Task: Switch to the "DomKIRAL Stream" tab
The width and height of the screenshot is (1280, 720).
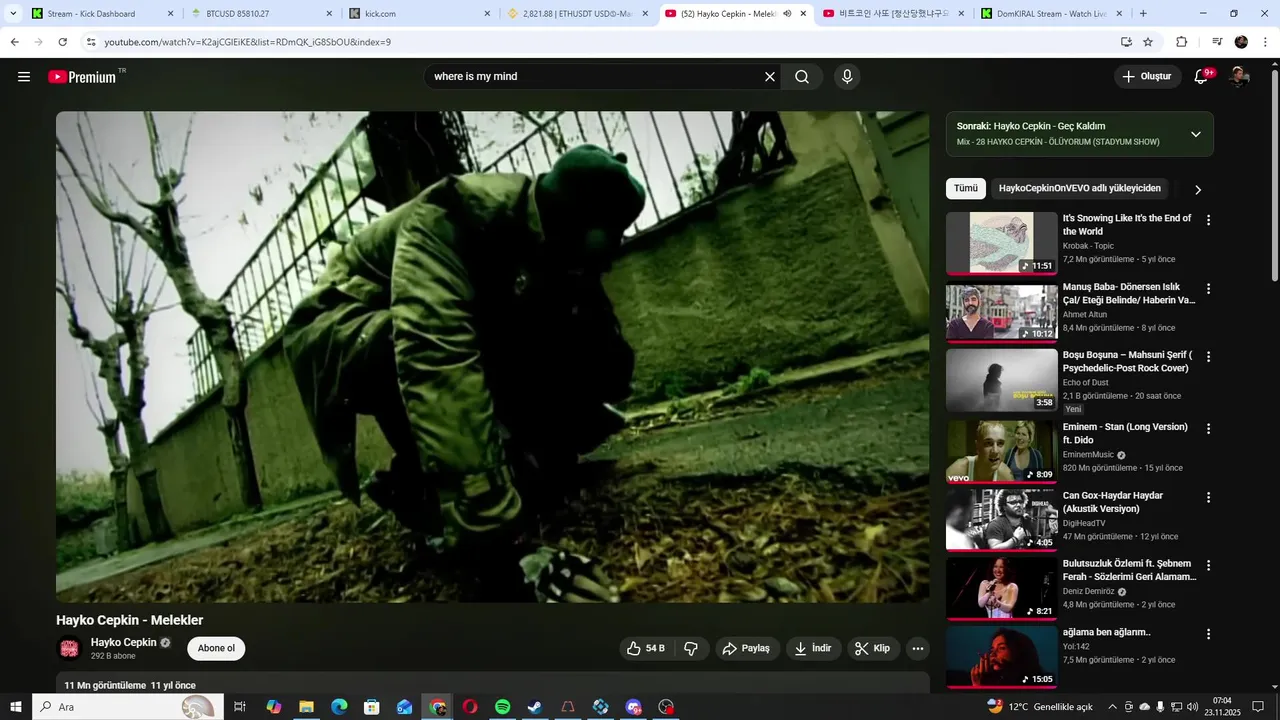Action: (x=1050, y=14)
